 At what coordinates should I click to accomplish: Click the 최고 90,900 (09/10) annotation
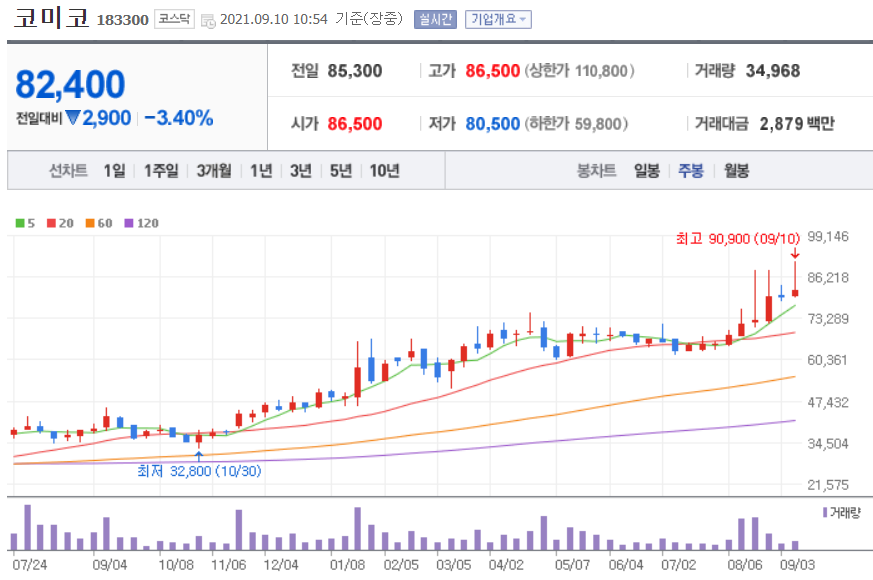pyautogui.click(x=735, y=239)
